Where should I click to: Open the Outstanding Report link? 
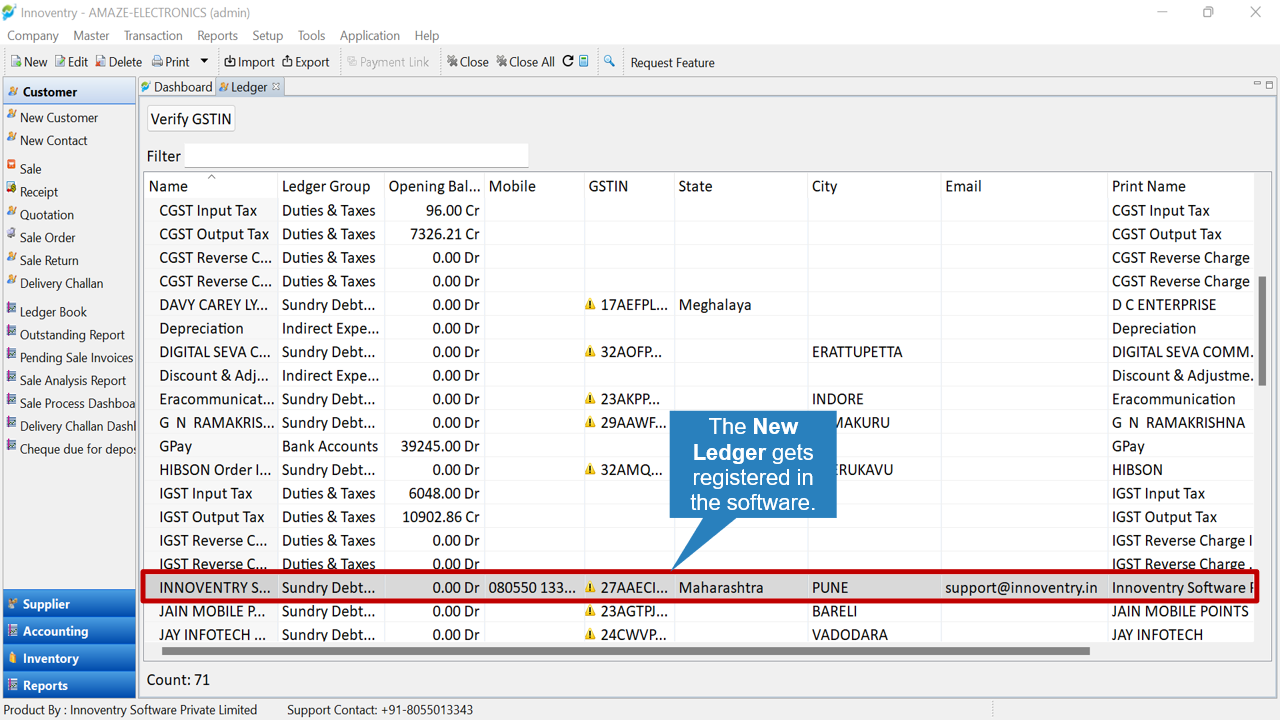[72, 335]
